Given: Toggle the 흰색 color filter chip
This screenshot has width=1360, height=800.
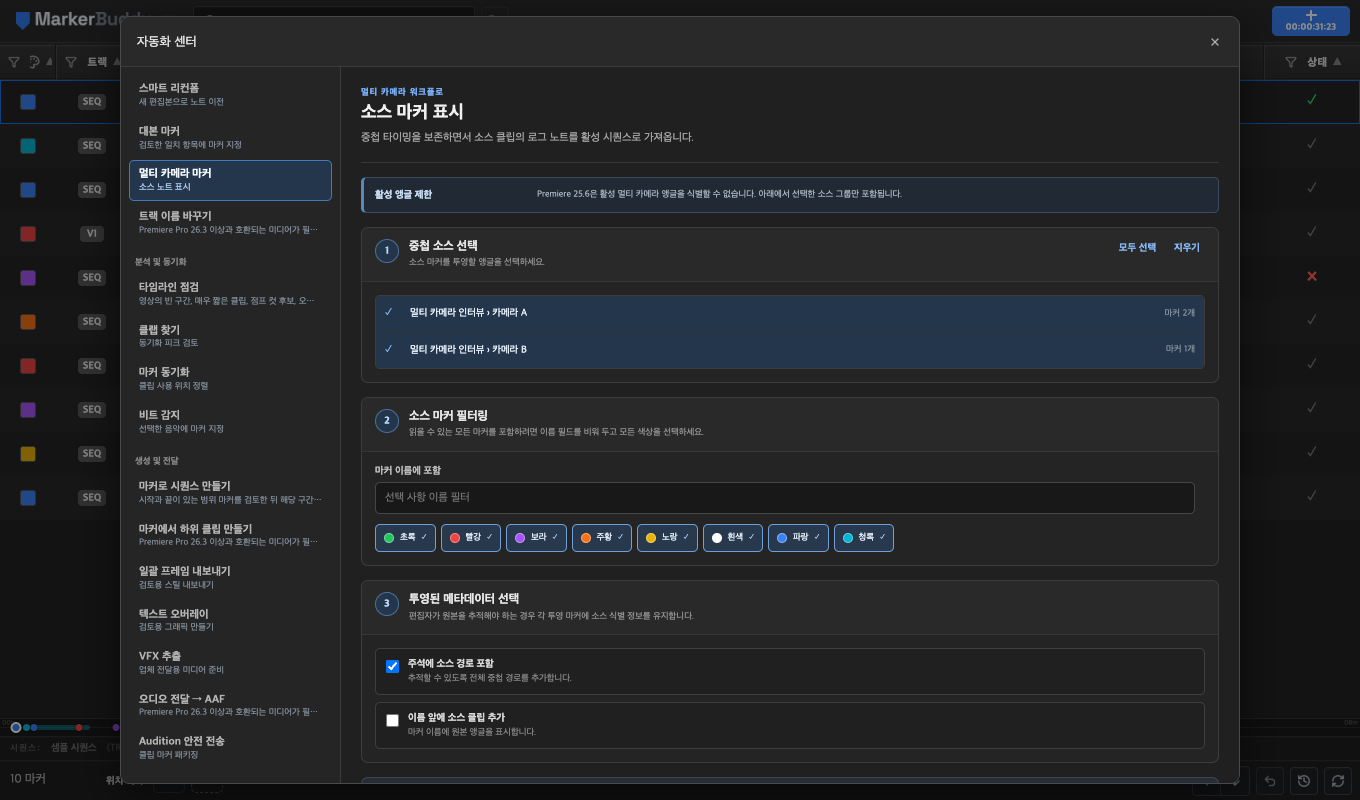Looking at the screenshot, I should pos(733,538).
